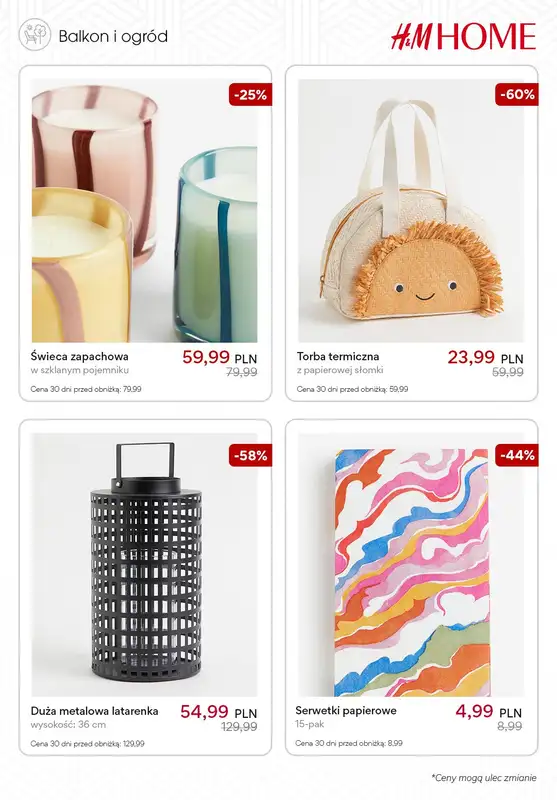Open the sun thermal bag photo
557x800 pixels.
411,211
